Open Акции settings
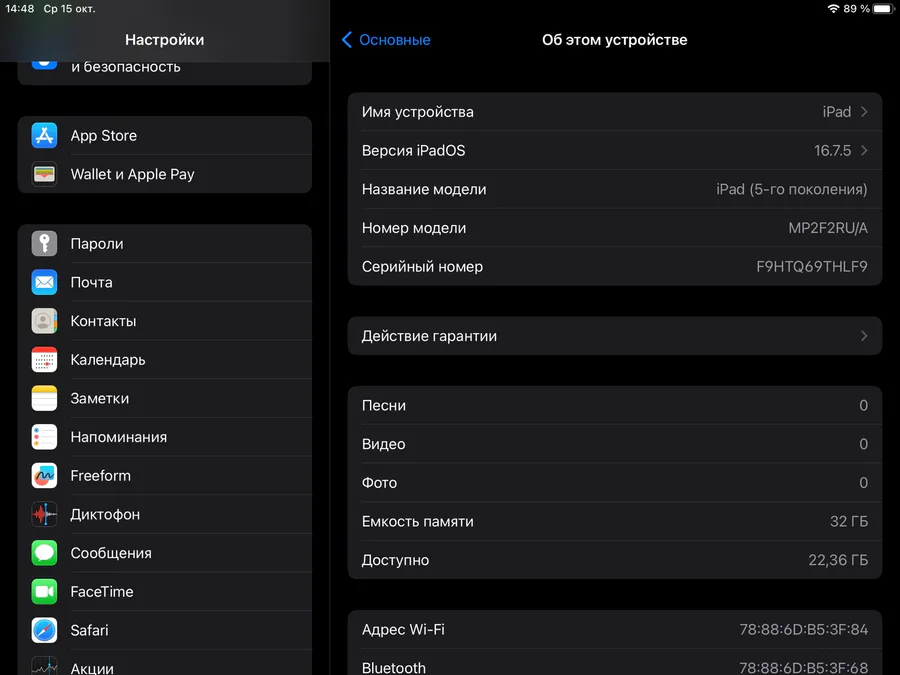The height and width of the screenshot is (675, 900). pos(165,663)
